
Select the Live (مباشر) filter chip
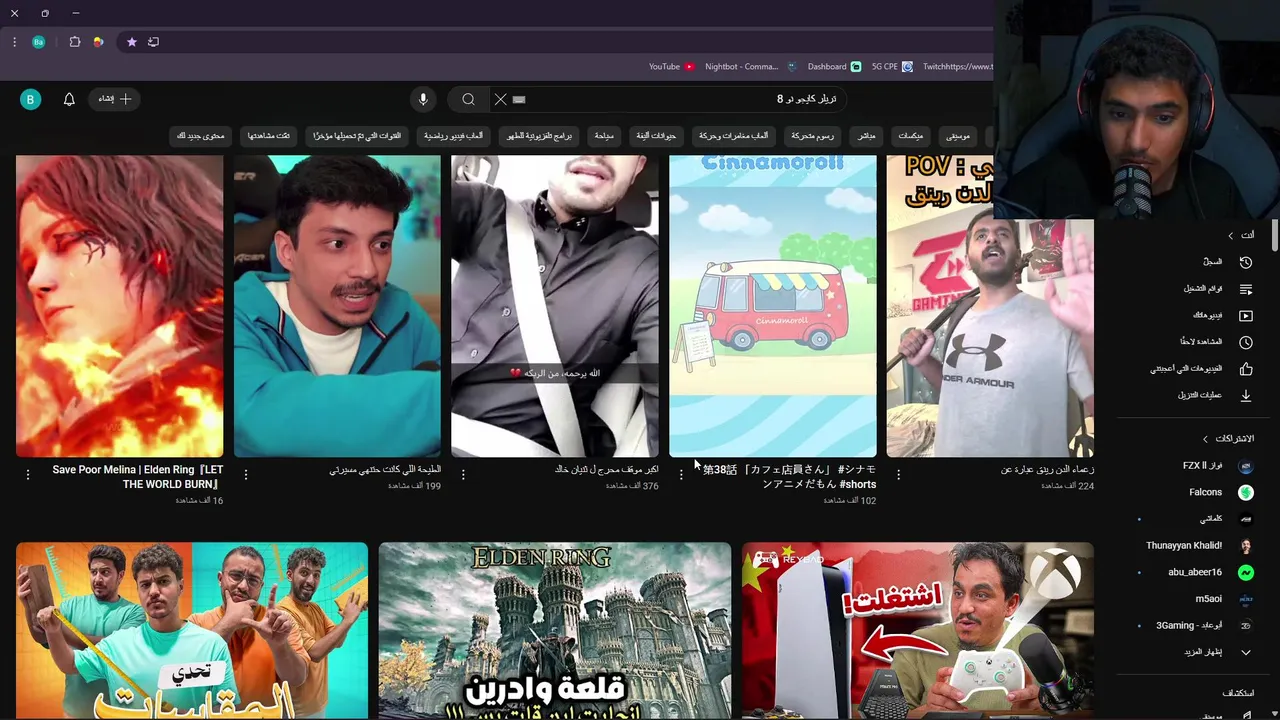point(866,135)
